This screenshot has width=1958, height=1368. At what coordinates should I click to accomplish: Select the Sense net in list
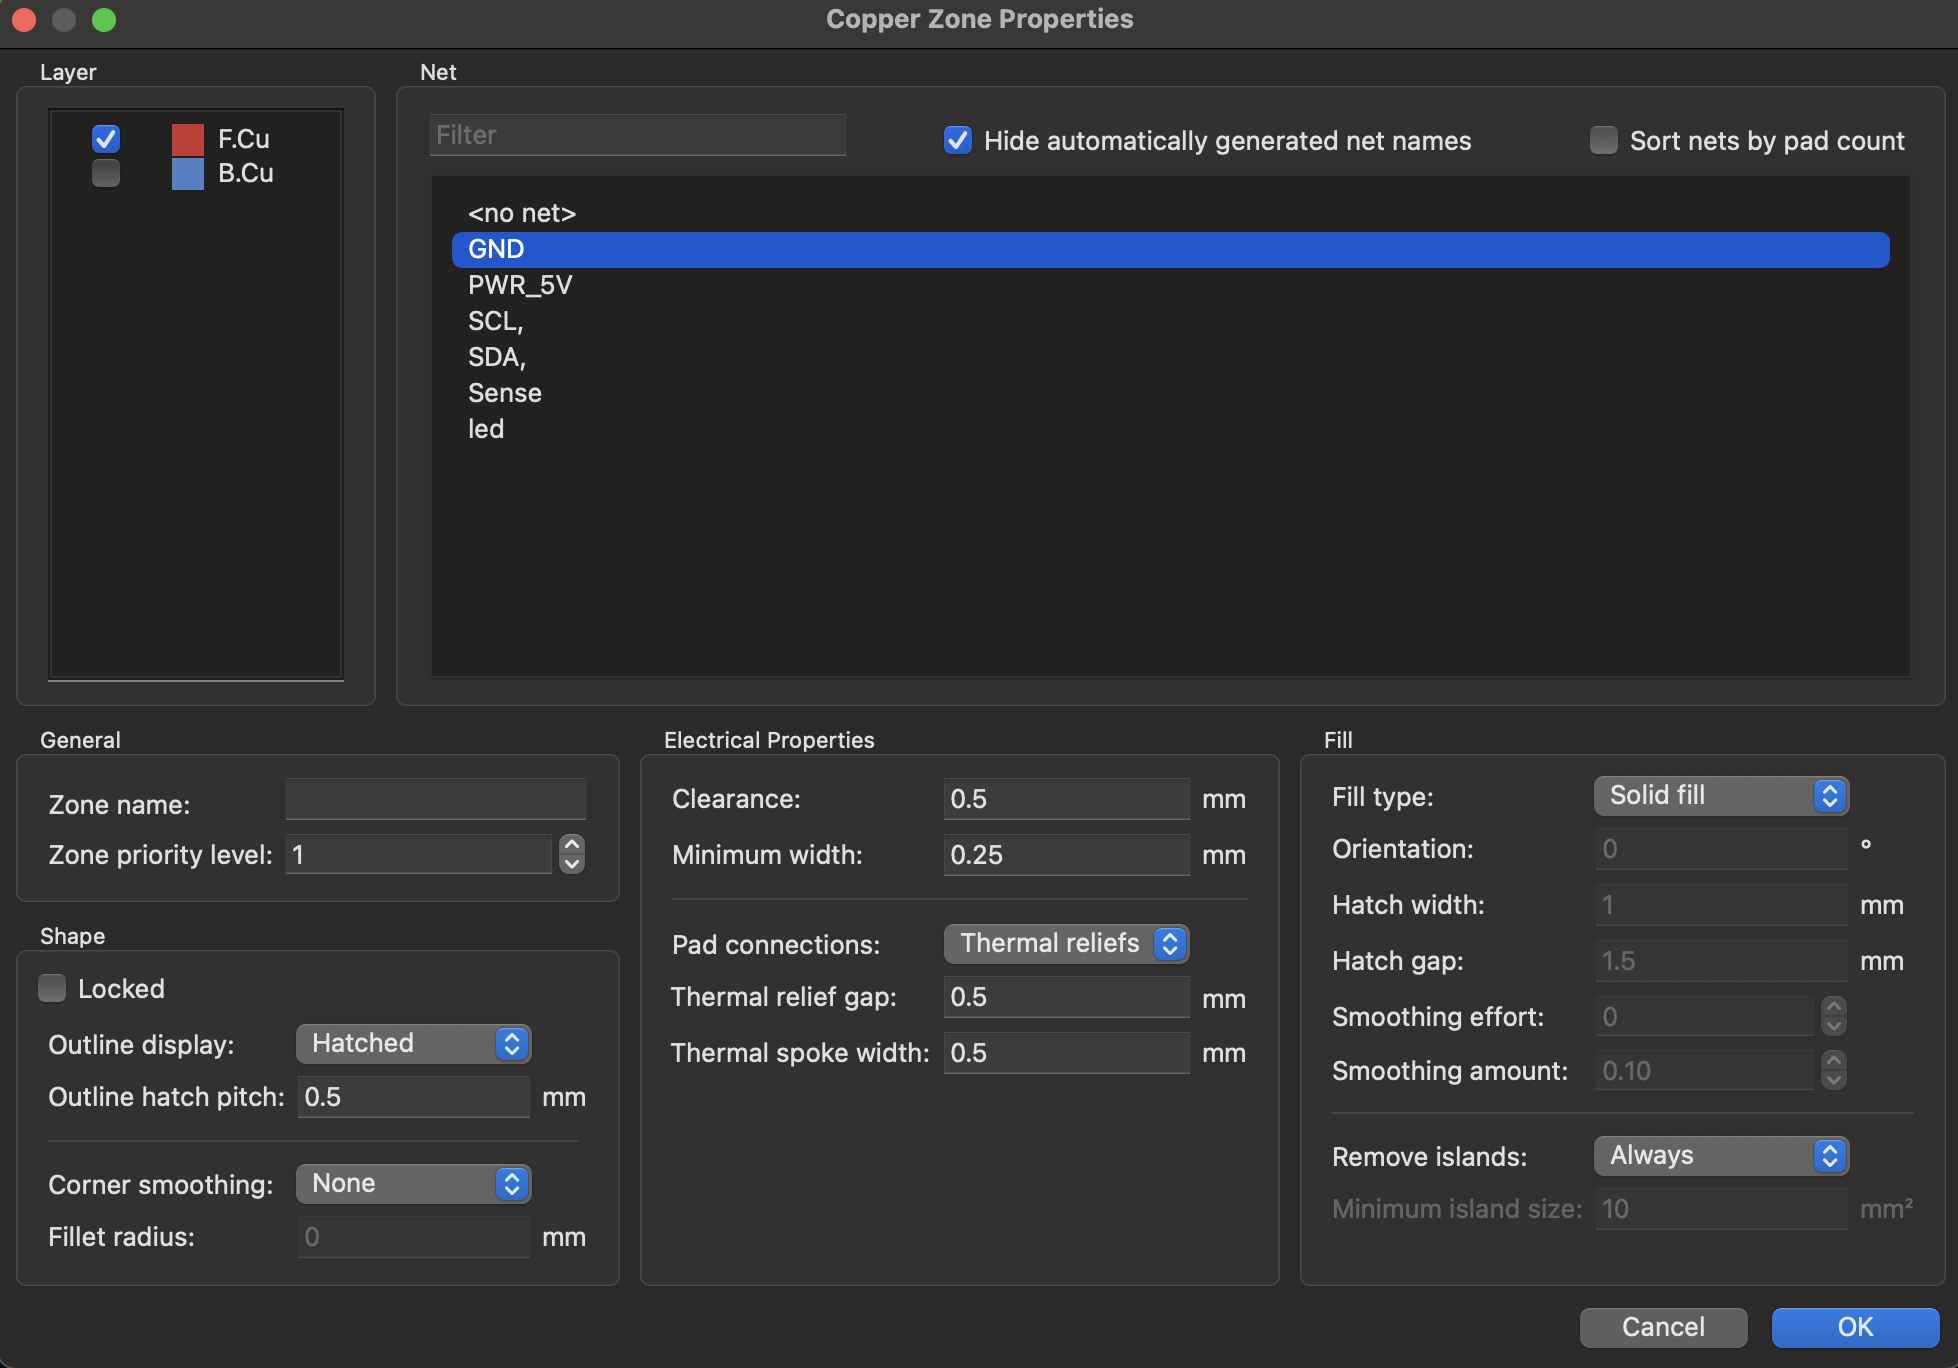pyautogui.click(x=505, y=393)
